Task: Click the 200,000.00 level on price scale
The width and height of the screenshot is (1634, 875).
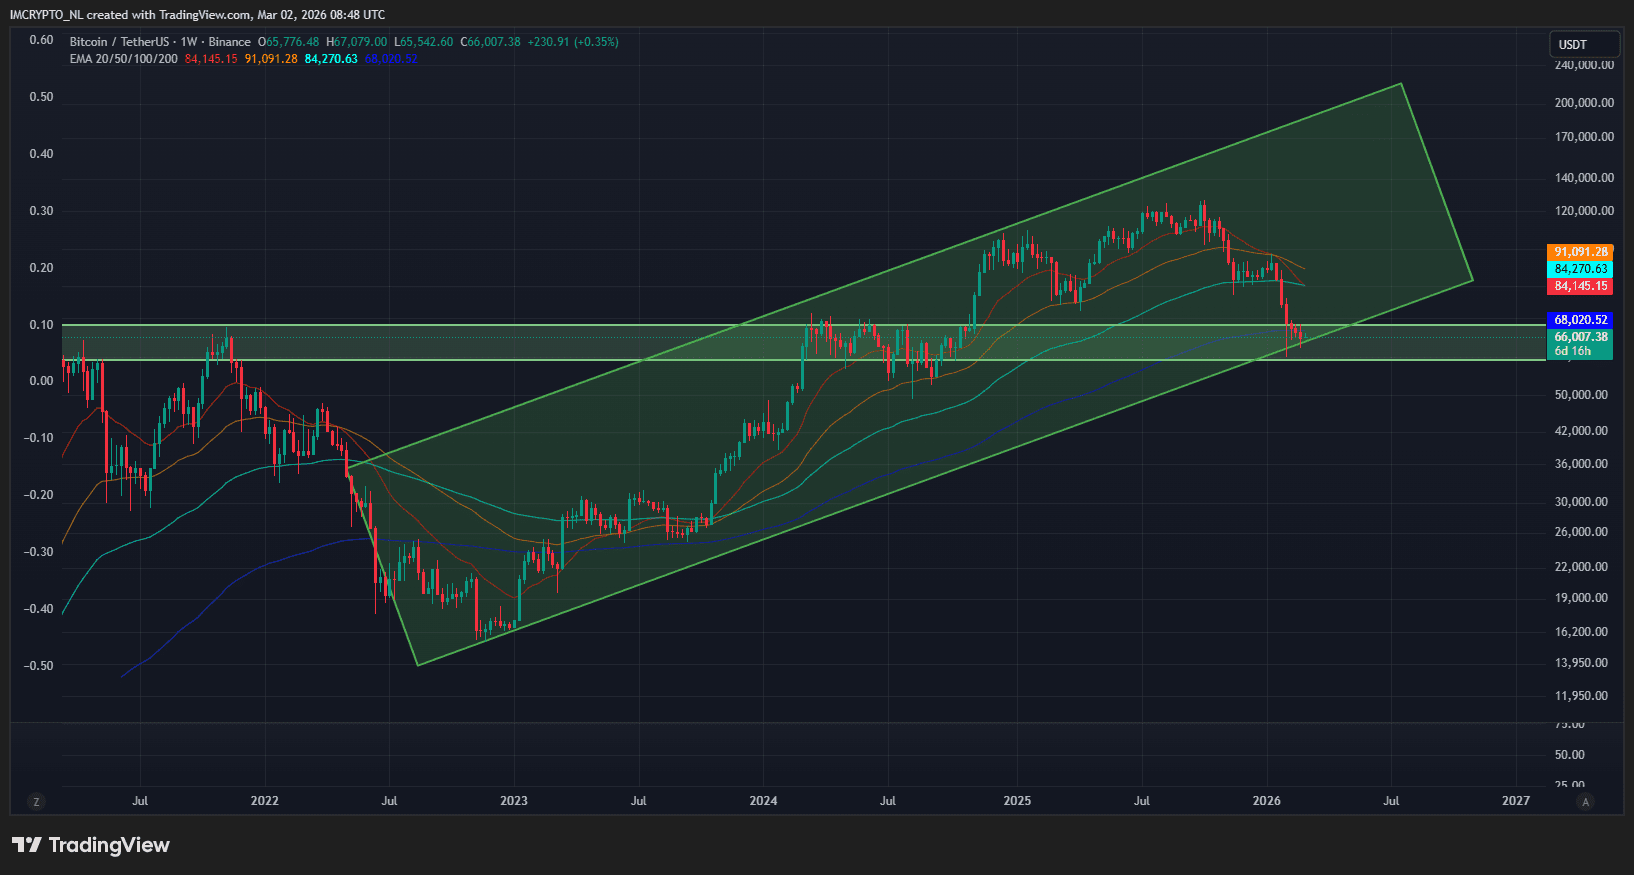Action: [x=1584, y=103]
